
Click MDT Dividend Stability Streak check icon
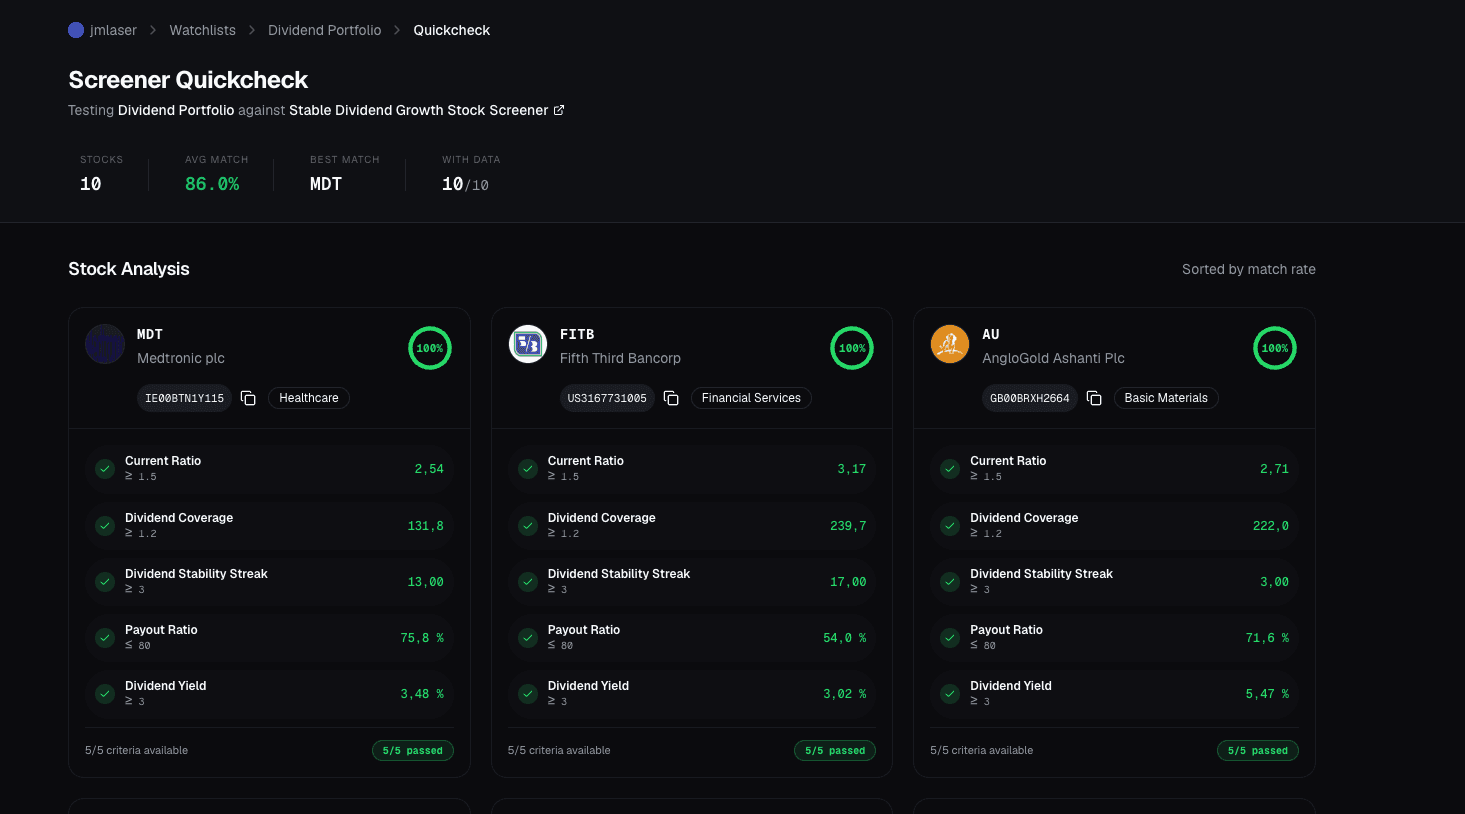pos(105,582)
